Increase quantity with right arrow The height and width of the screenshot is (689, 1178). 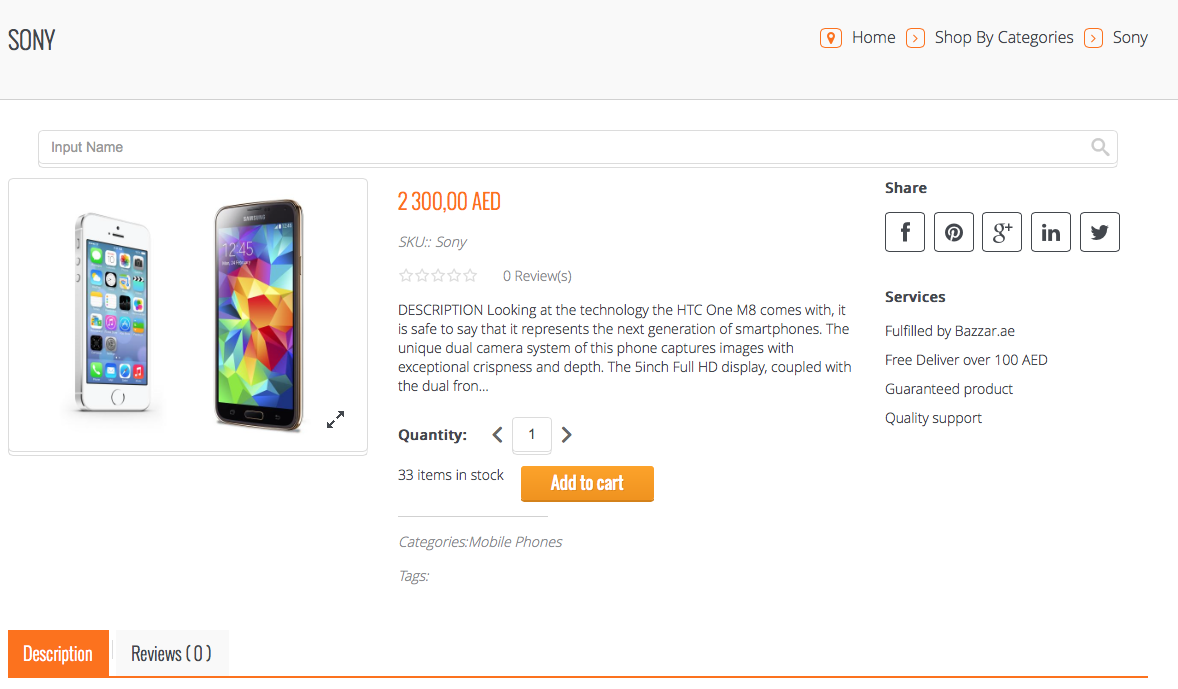567,435
